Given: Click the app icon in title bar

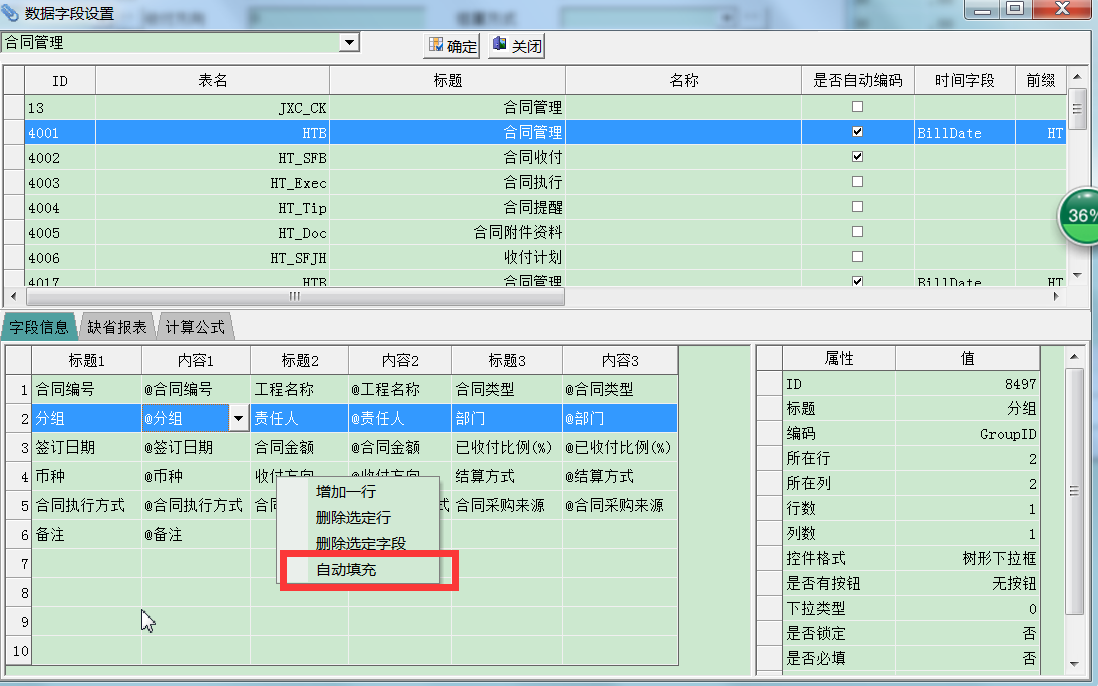Looking at the screenshot, I should (11, 13).
